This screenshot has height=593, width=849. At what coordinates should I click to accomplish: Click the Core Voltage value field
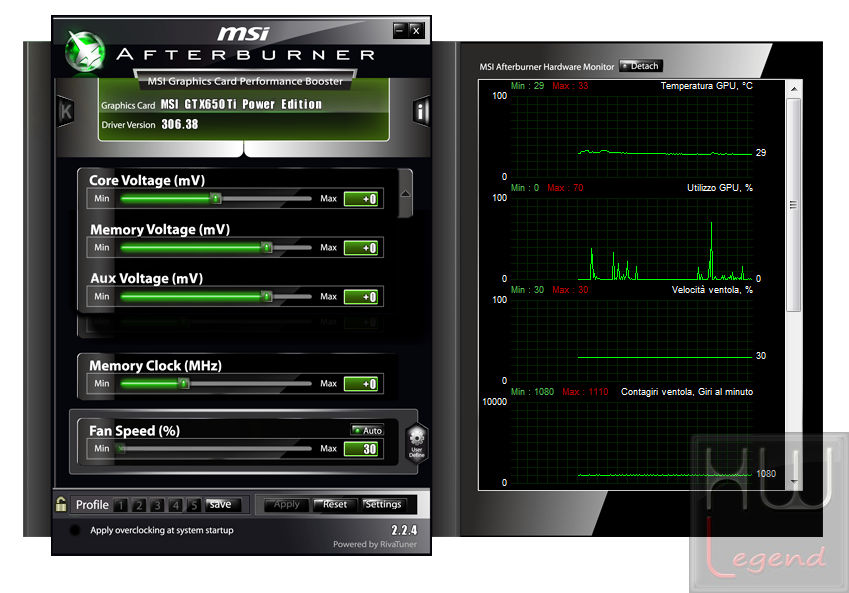361,199
